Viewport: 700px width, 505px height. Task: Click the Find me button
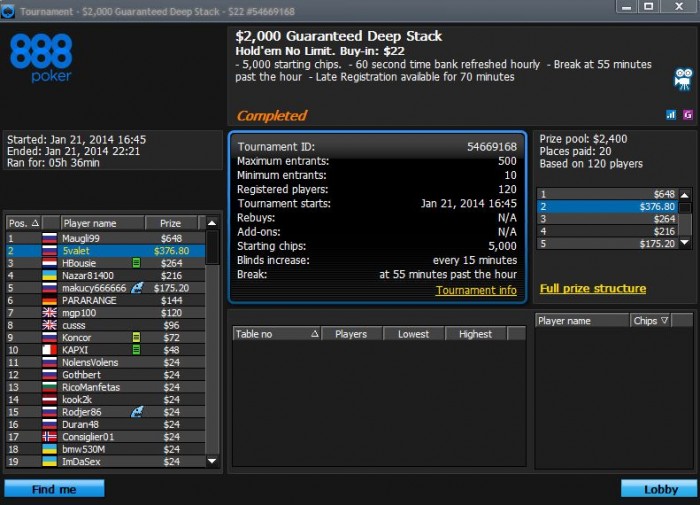(x=54, y=489)
